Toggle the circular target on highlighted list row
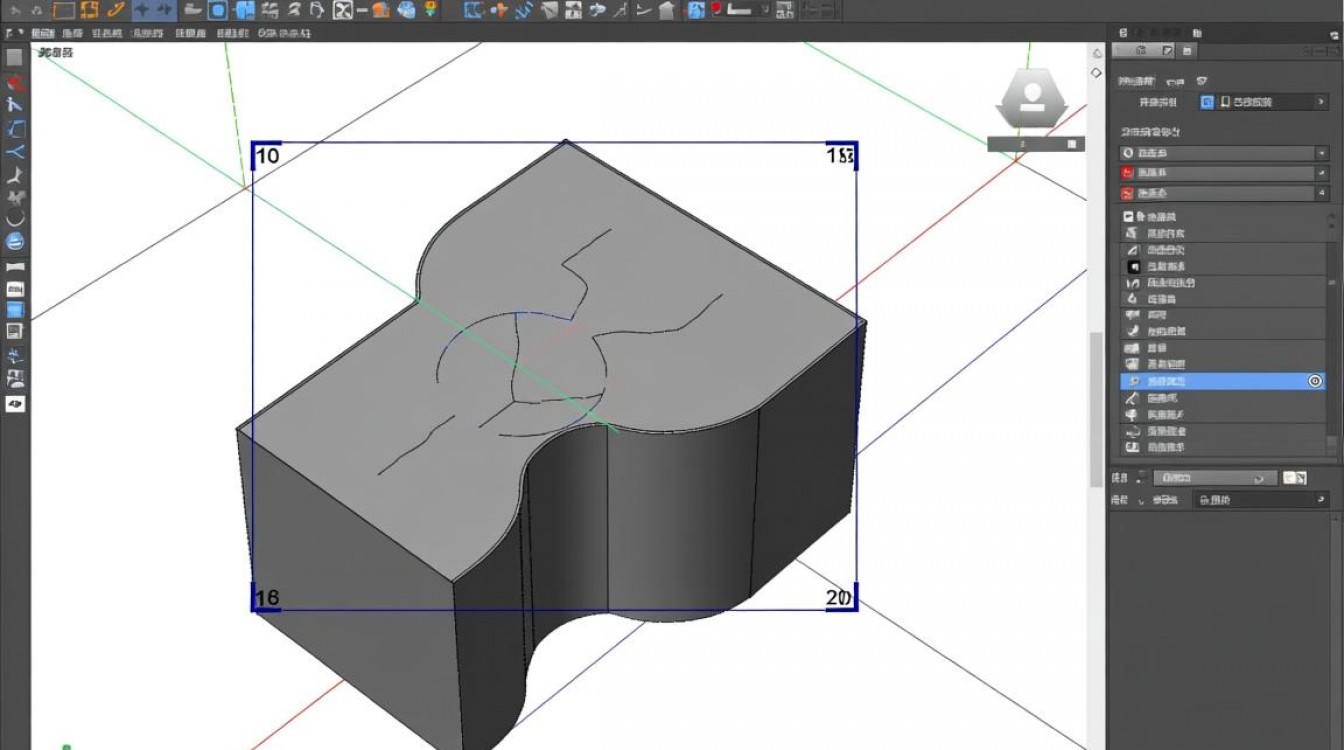The image size is (1344, 750). 1315,381
